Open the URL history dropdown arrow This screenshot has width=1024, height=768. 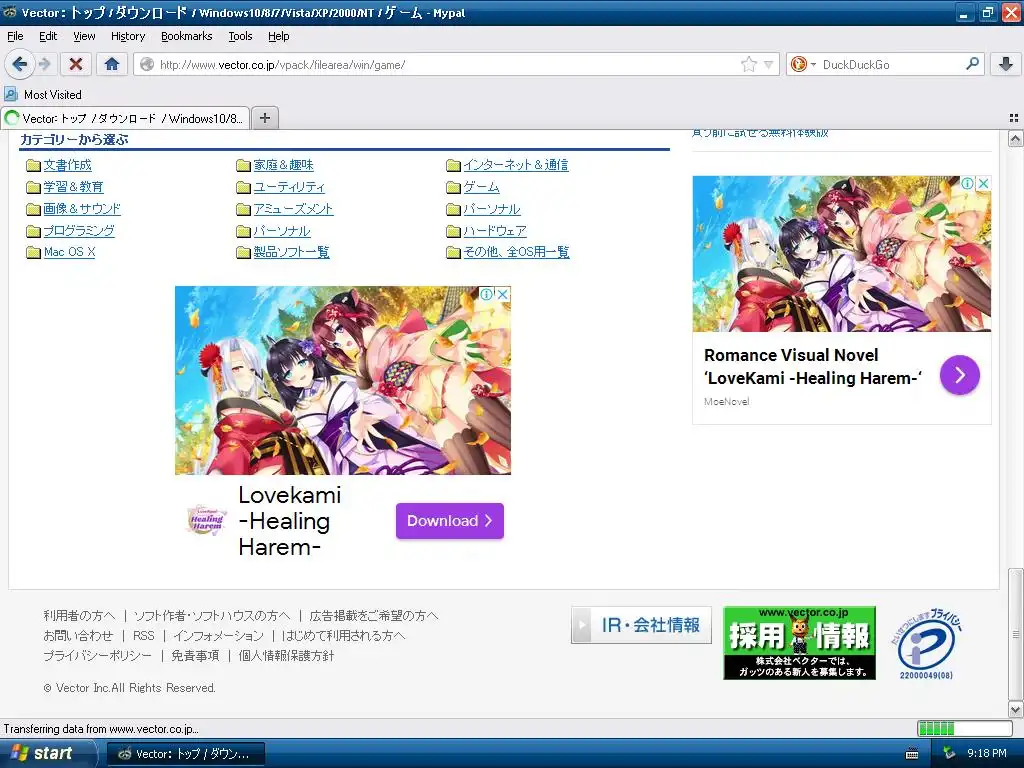click(x=768, y=65)
